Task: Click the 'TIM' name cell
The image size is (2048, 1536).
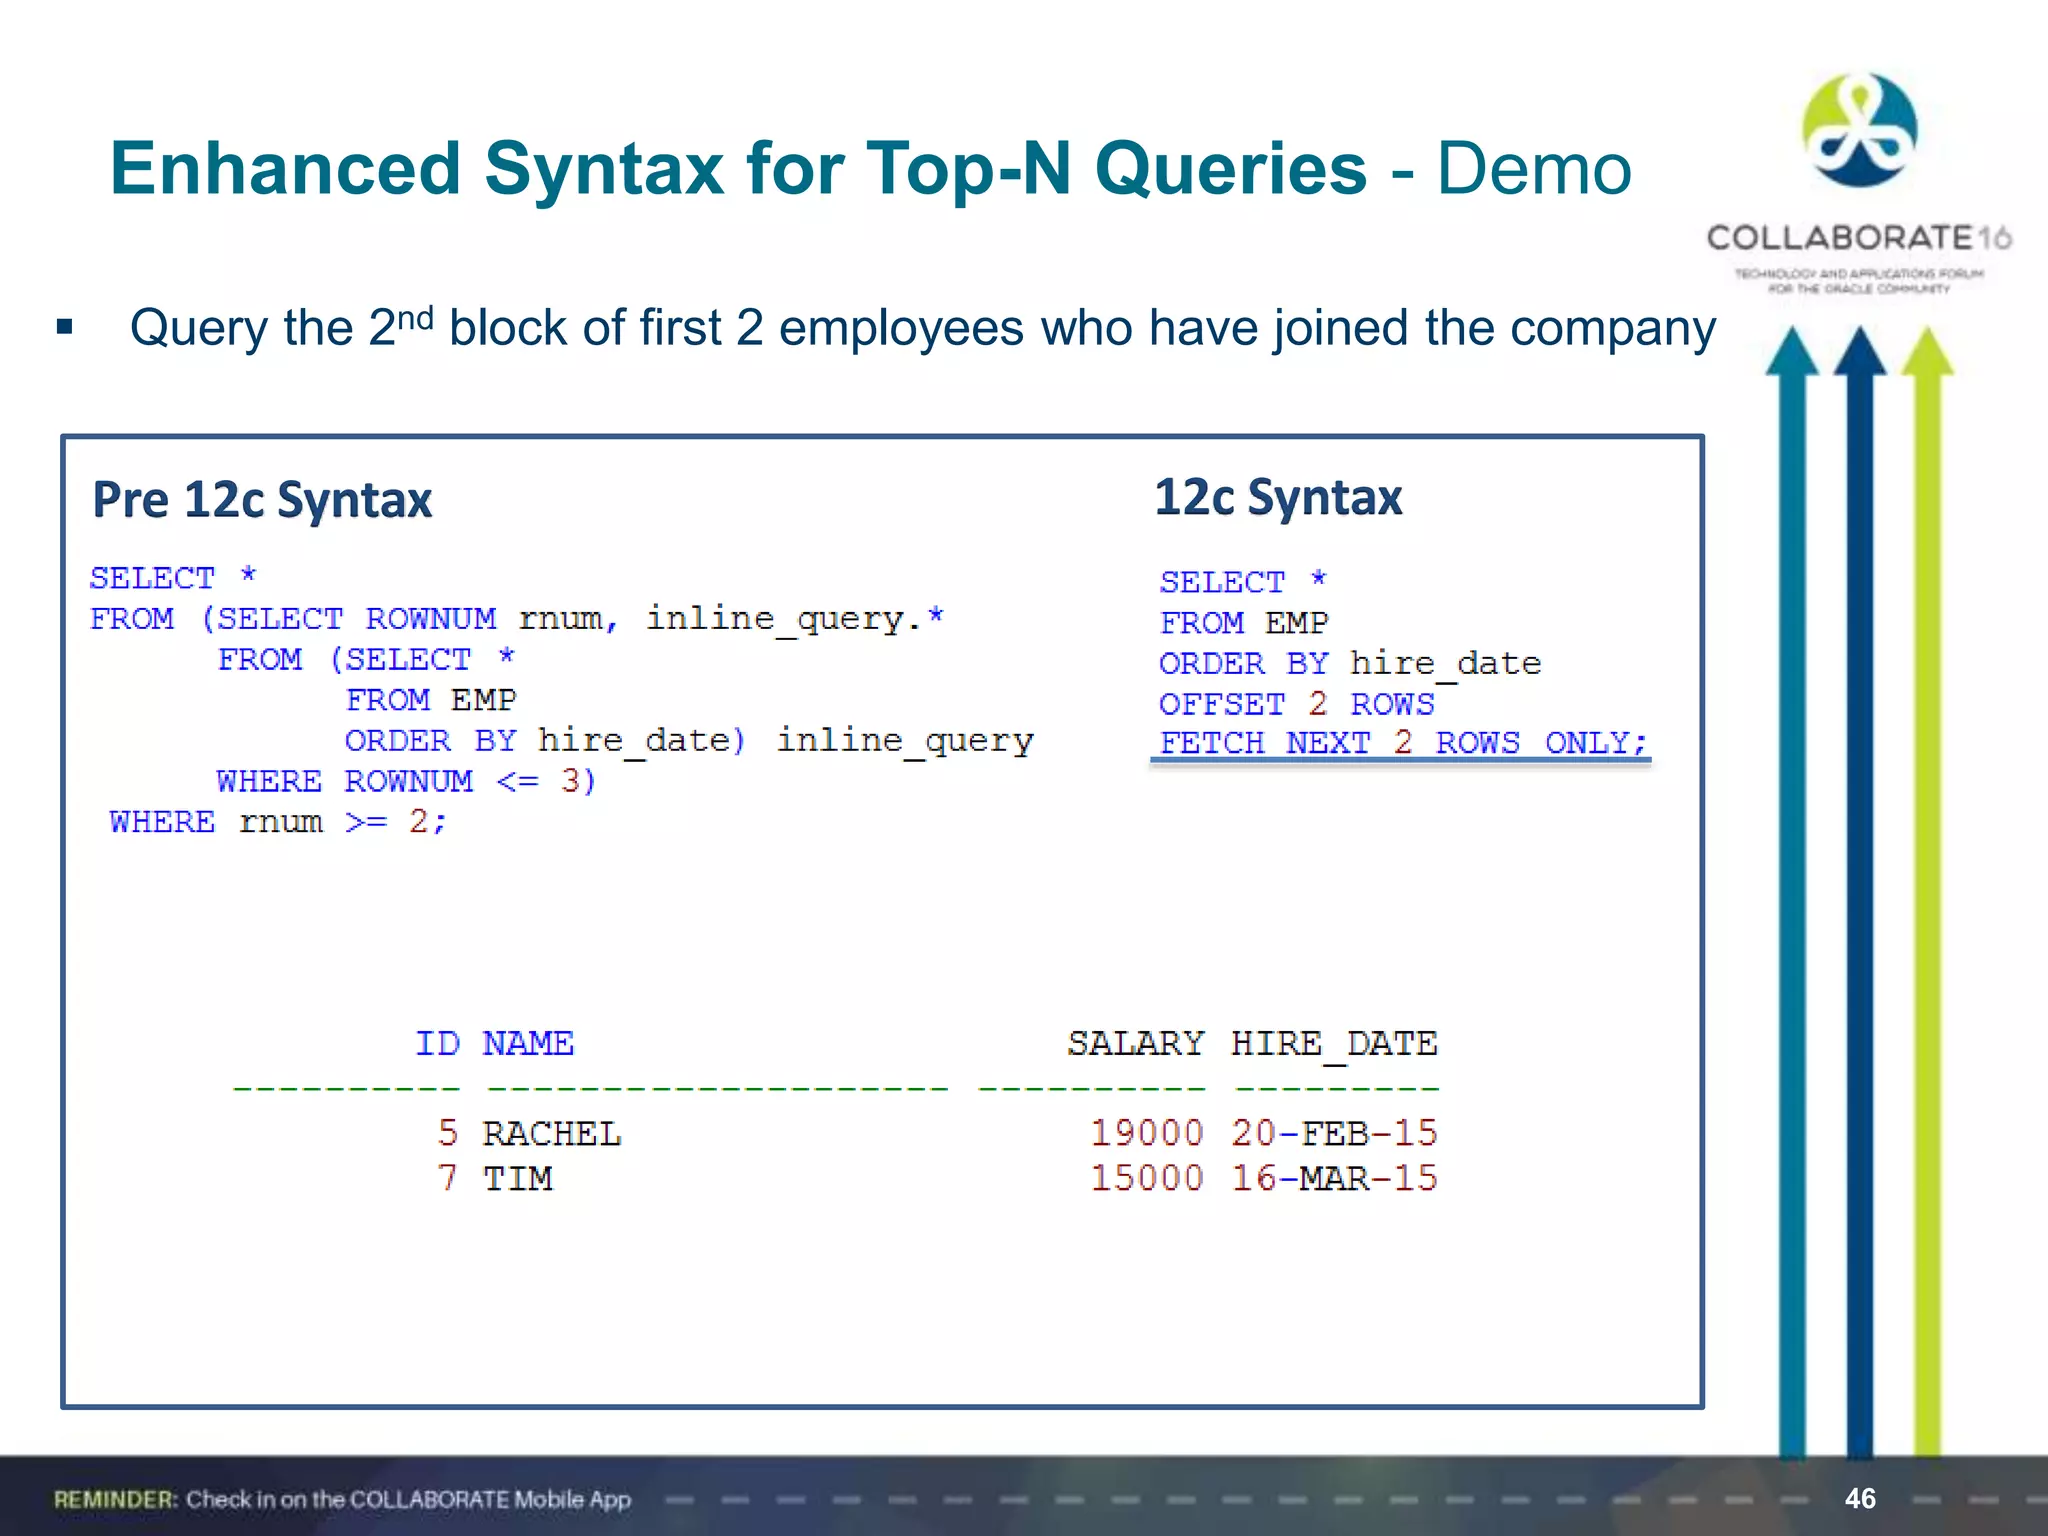Action: (518, 1178)
